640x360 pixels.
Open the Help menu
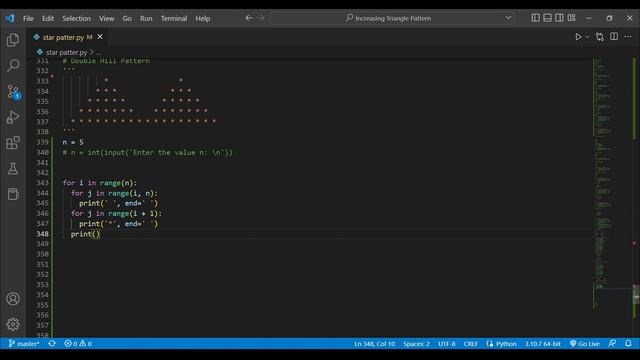coord(202,18)
